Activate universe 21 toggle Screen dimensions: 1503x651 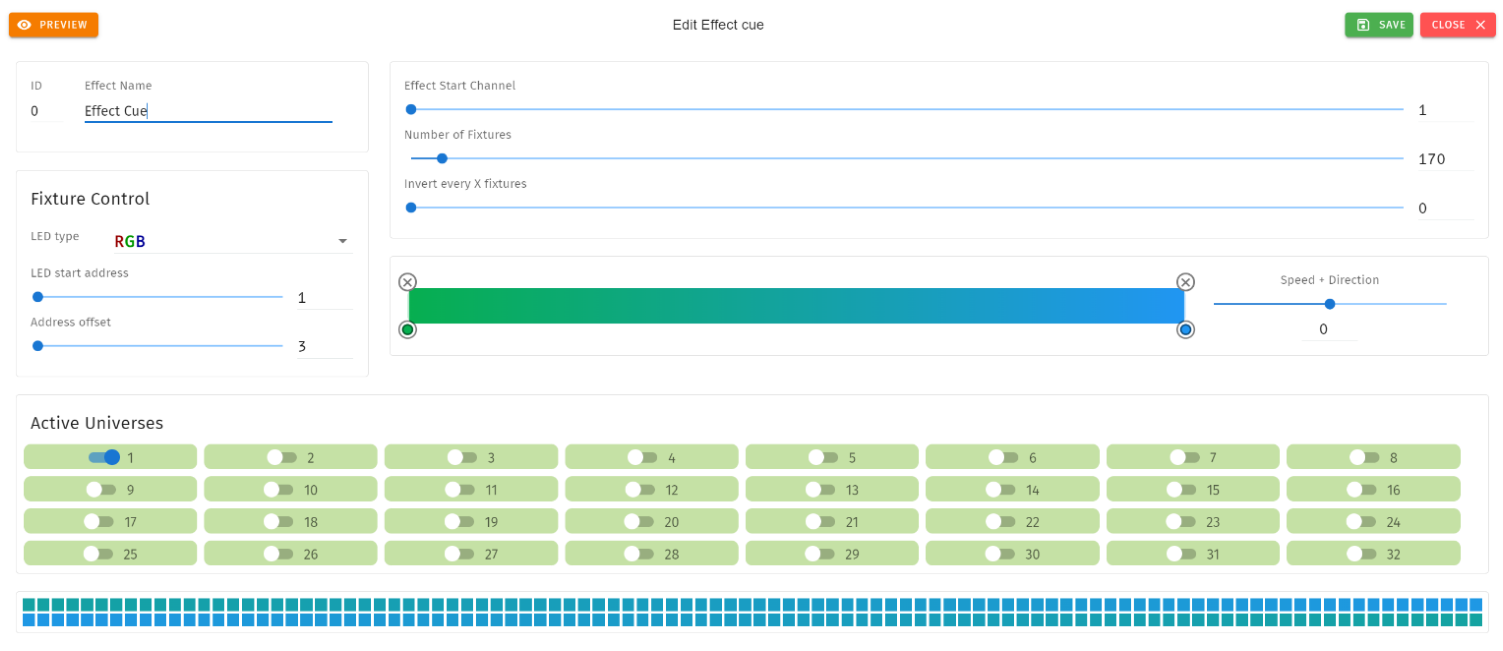821,522
